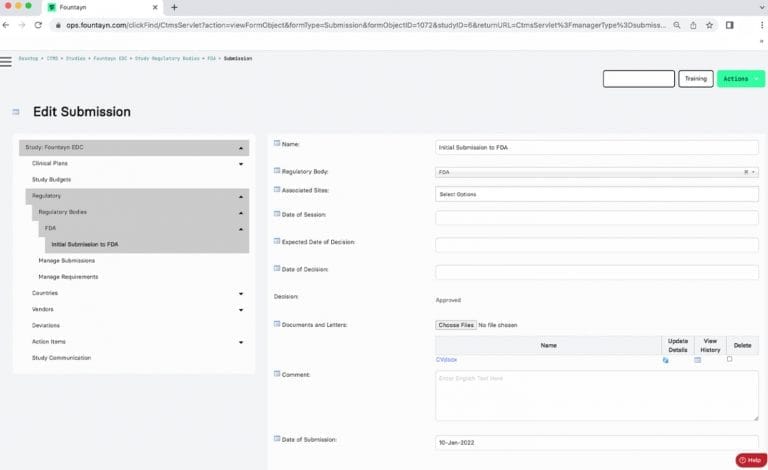Viewport: 768px width, 470px height.
Task: Click the info icon beside Name label
Action: 277,144
